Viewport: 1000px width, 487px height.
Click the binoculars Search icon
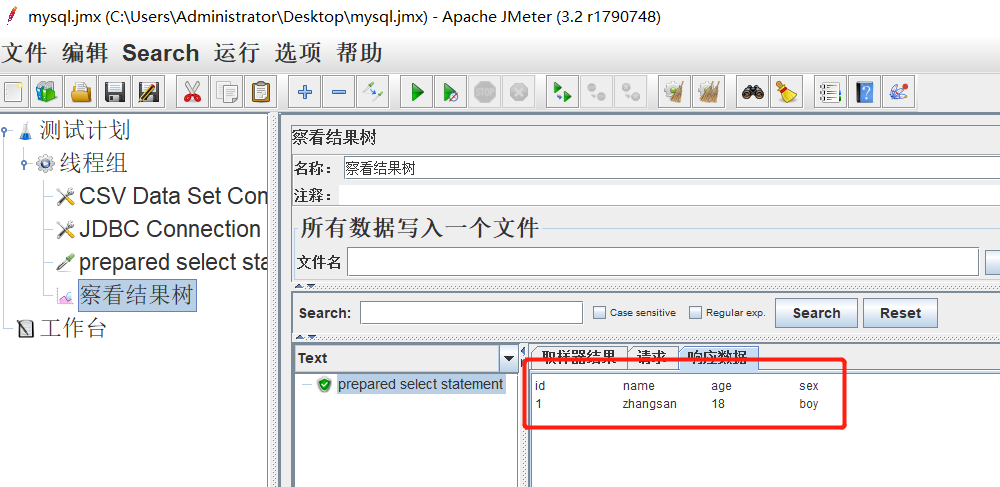pyautogui.click(x=753, y=92)
